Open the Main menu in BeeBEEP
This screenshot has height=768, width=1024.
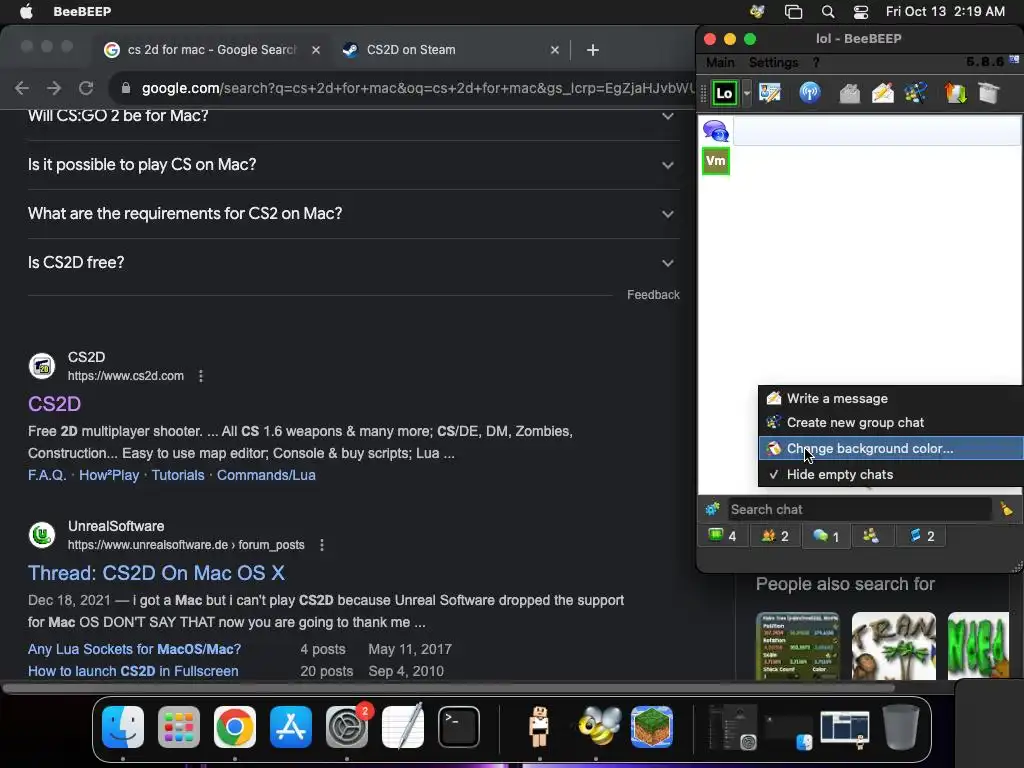720,63
